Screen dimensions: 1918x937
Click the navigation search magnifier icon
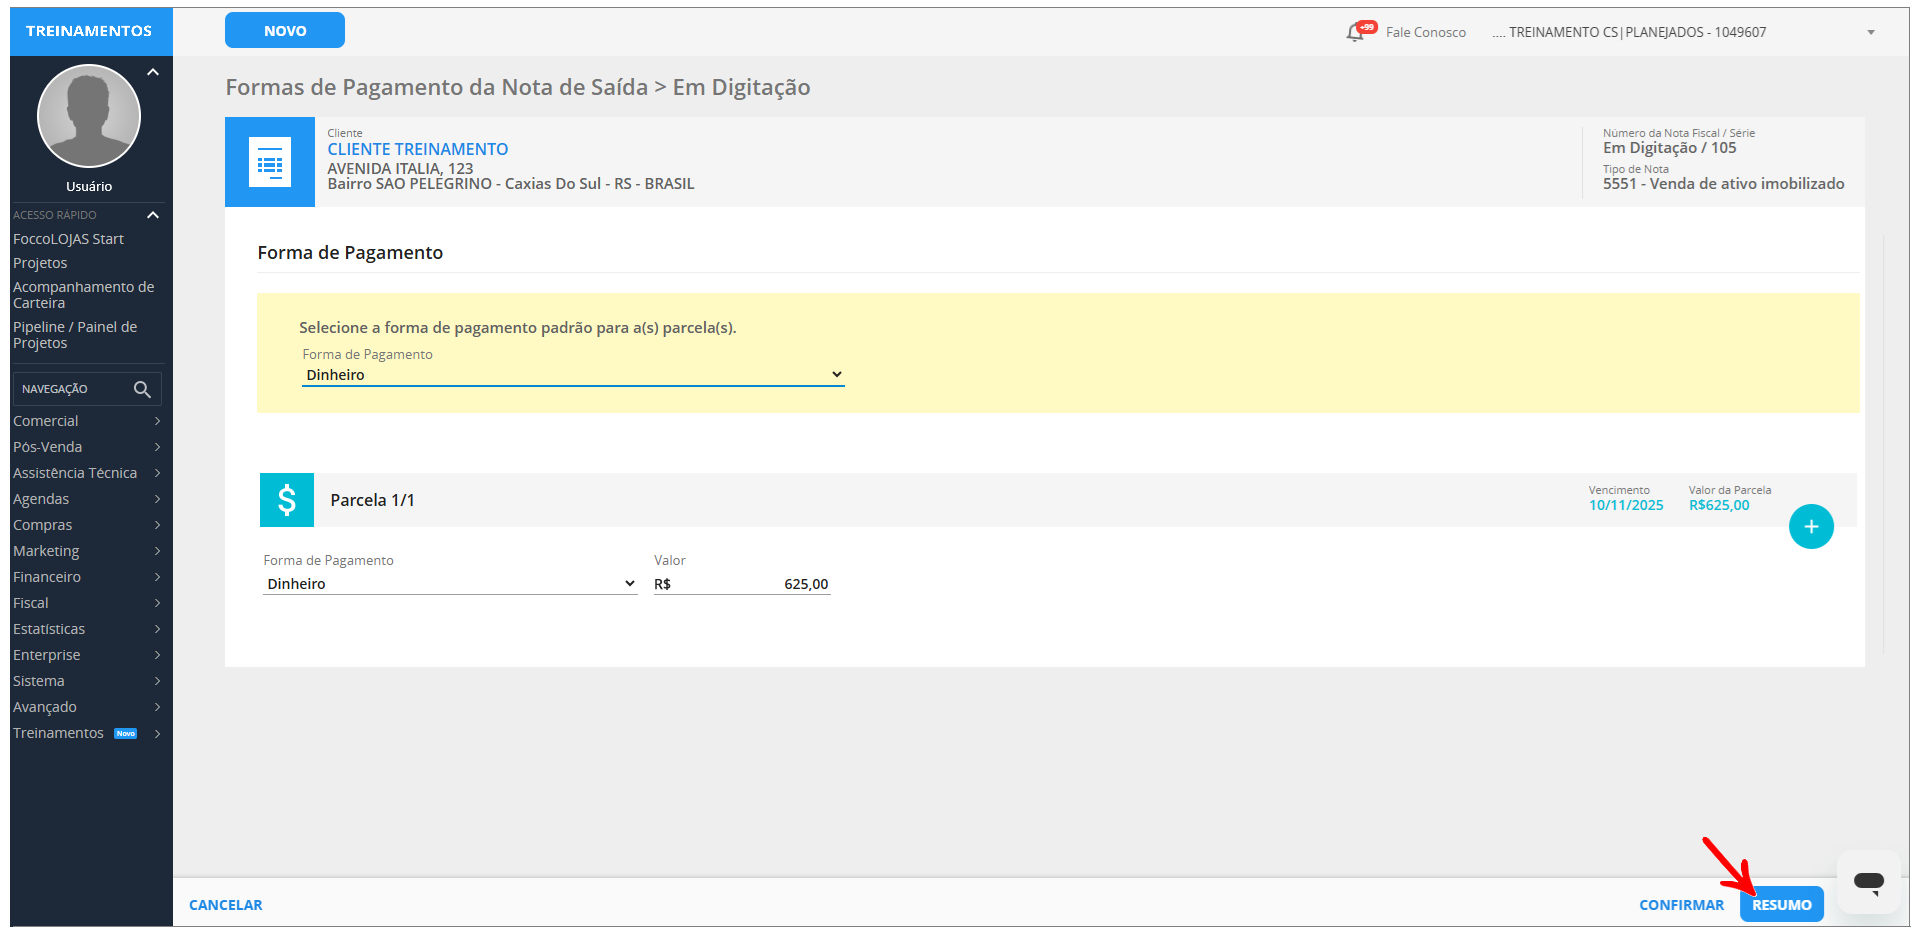[x=142, y=389]
